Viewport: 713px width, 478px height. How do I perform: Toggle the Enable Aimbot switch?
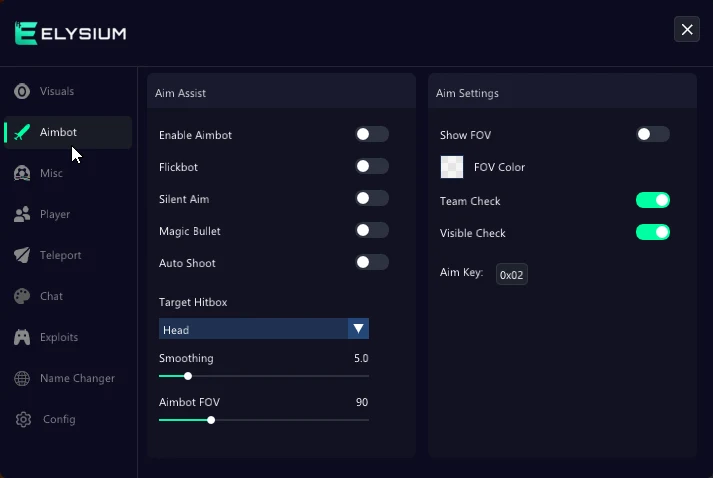pyautogui.click(x=372, y=135)
